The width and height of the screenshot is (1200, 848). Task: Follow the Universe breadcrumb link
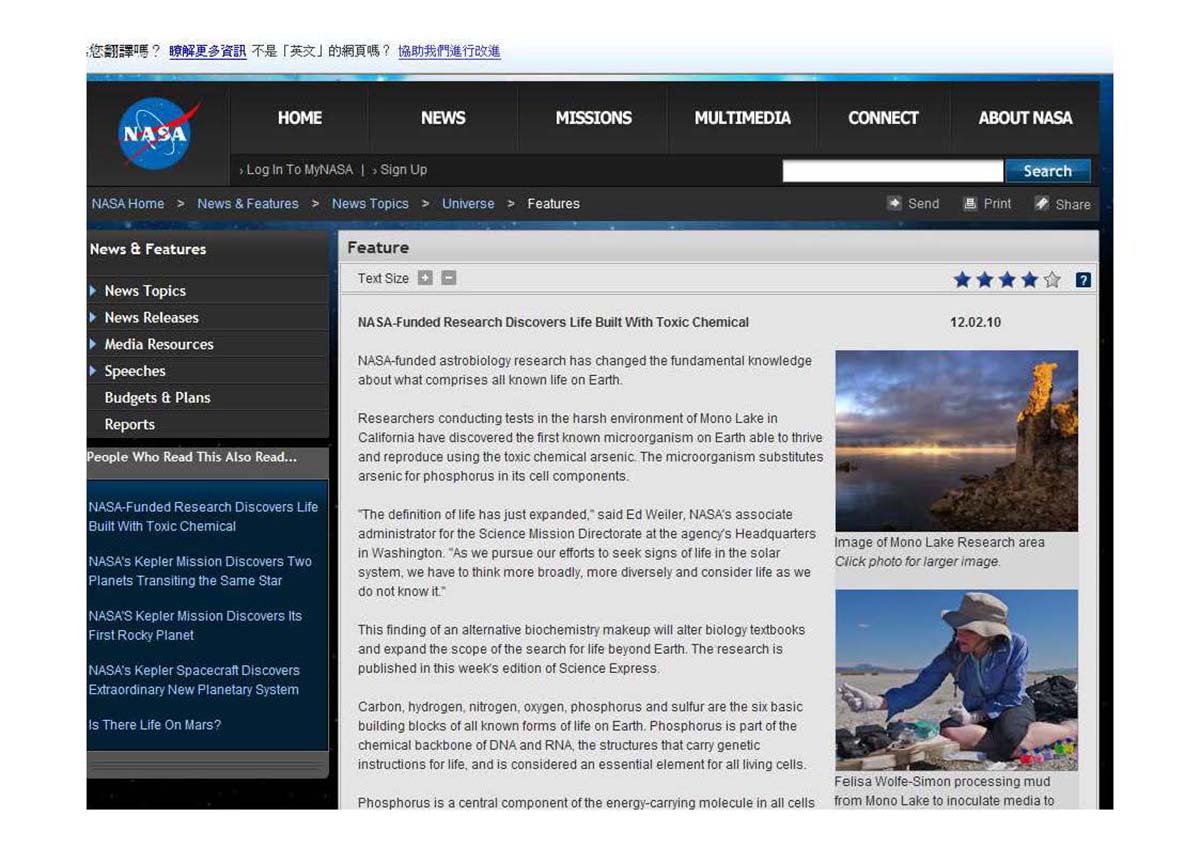coord(468,204)
